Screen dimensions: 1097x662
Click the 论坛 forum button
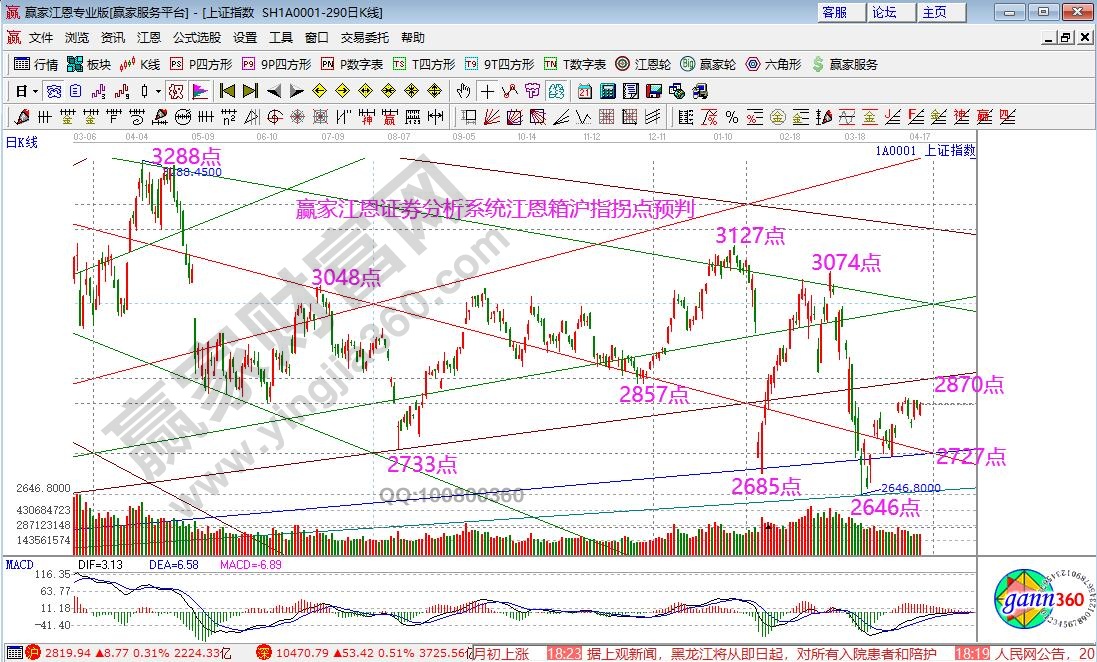884,12
